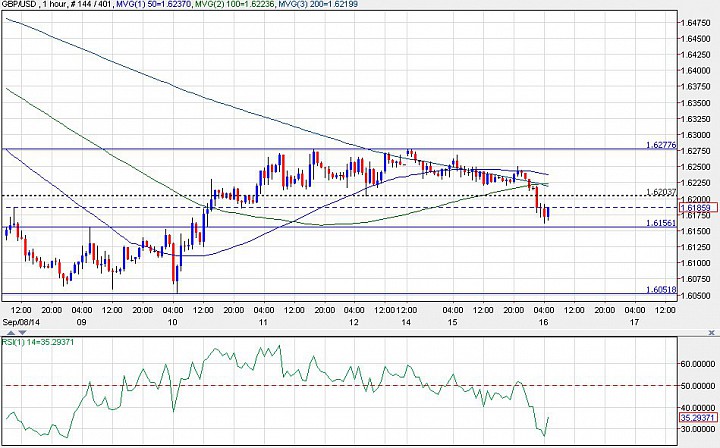
Task: Select the MVG(1) 50=1.62370 legend entry
Action: pos(154,4)
